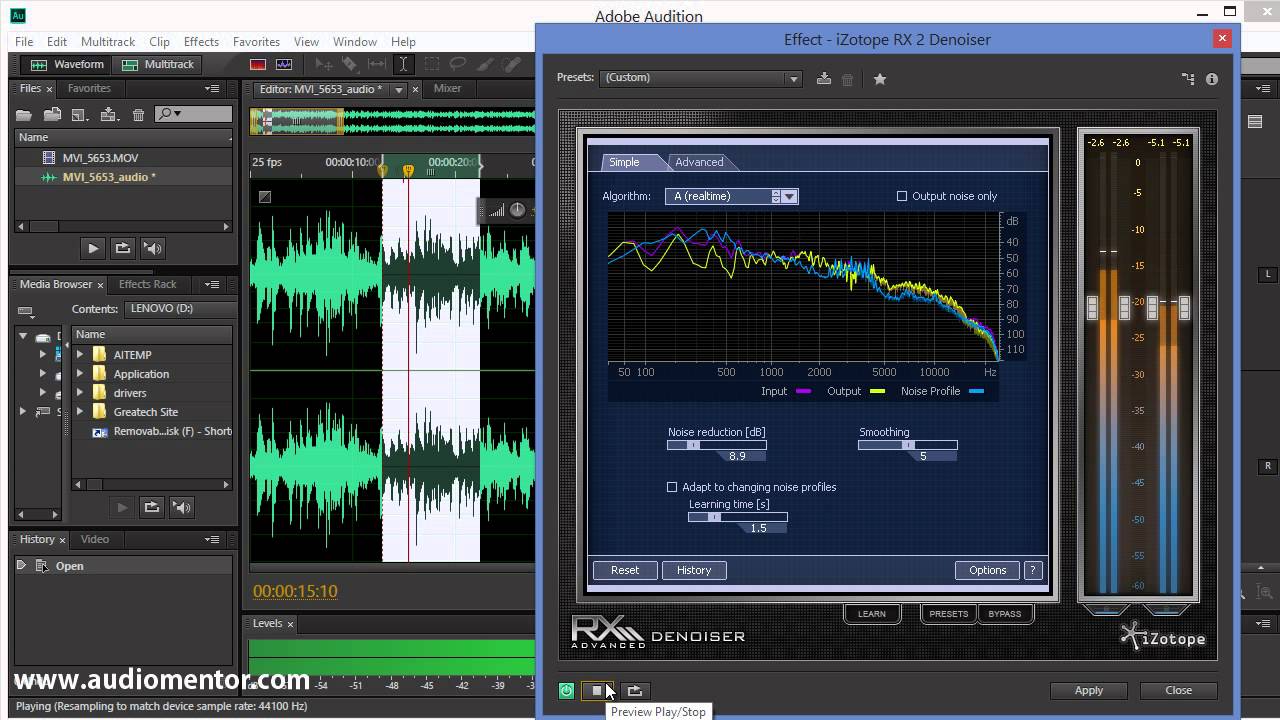Mark preset as favorite with star icon
Image resolution: width=1280 pixels, height=720 pixels.
pos(880,79)
